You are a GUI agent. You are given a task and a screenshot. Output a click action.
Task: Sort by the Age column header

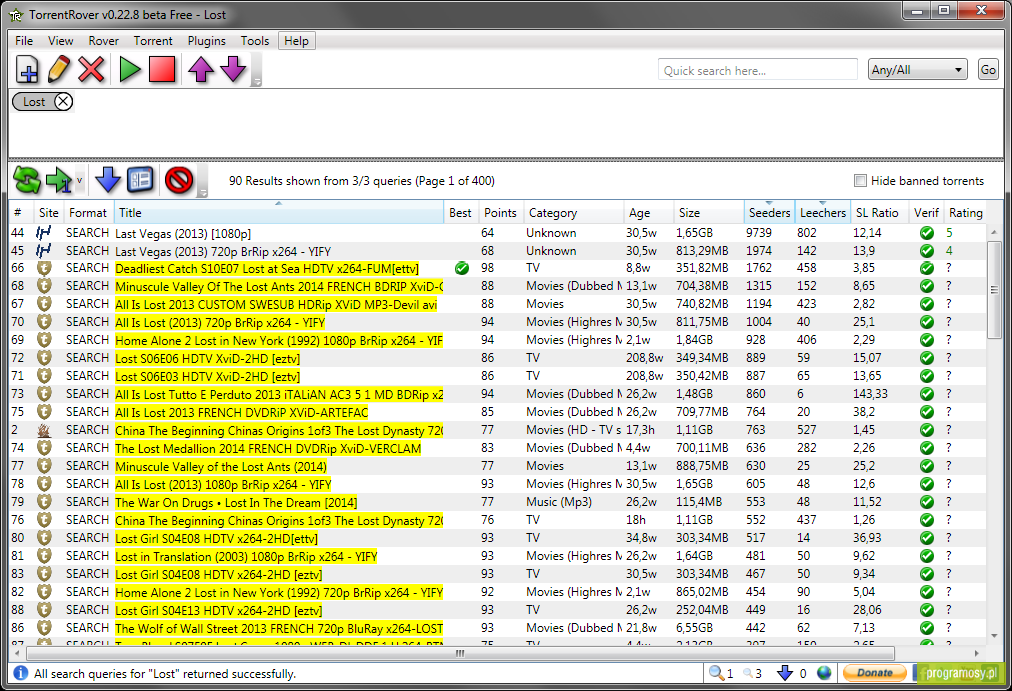point(649,212)
